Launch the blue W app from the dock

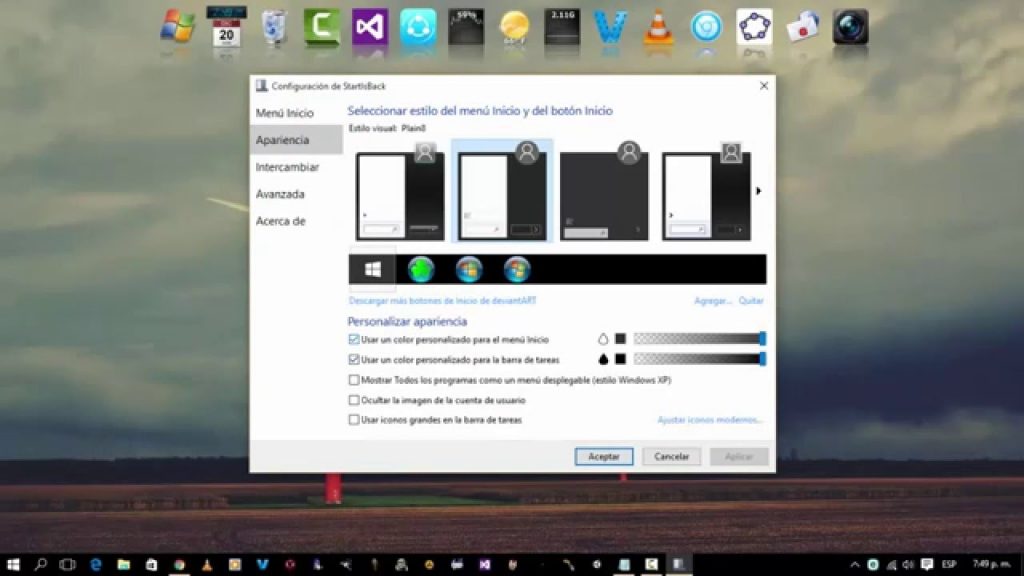click(x=611, y=27)
